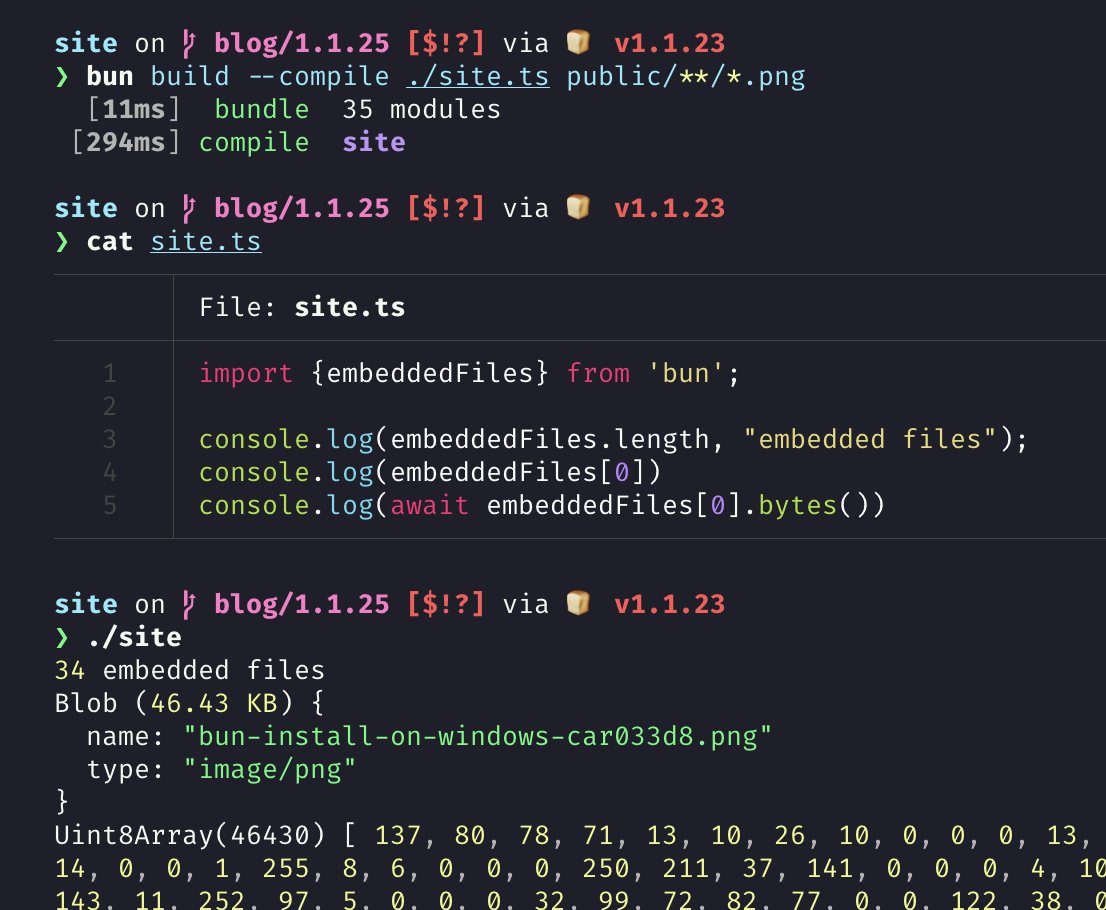Click the byte value '211'
Image resolution: width=1106 pixels, height=910 pixels.
685,868
